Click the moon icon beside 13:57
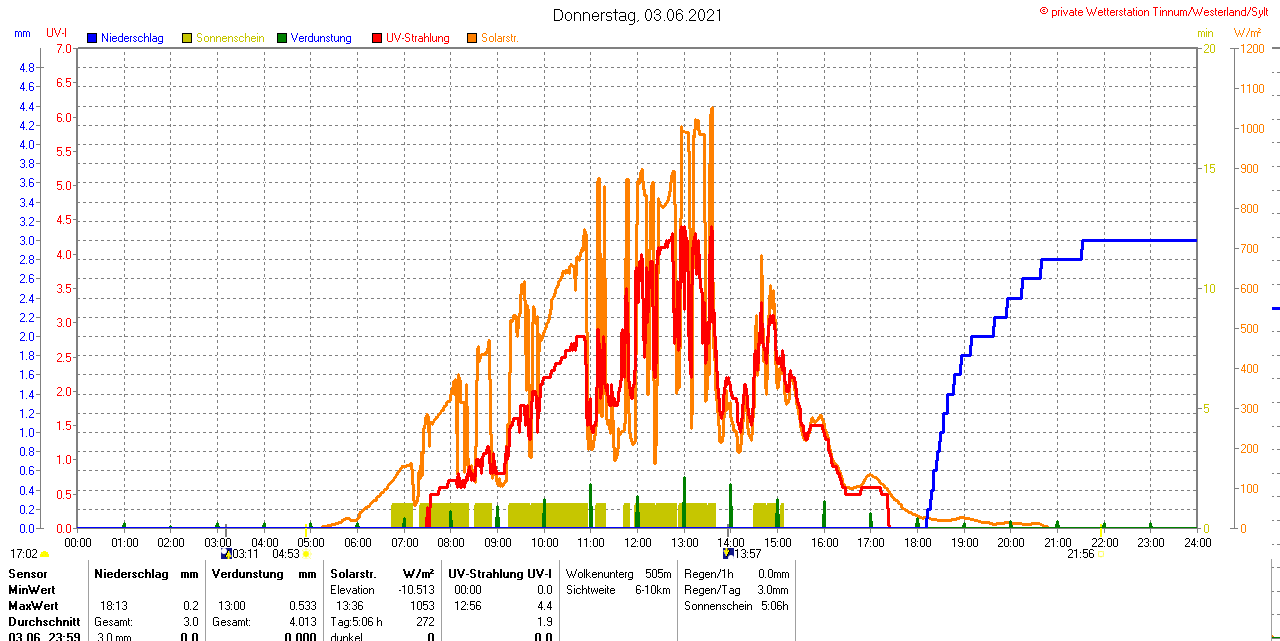The image size is (1280, 641). (727, 553)
